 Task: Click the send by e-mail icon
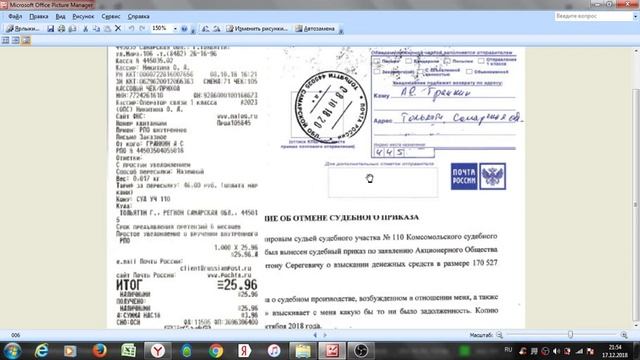72,29
